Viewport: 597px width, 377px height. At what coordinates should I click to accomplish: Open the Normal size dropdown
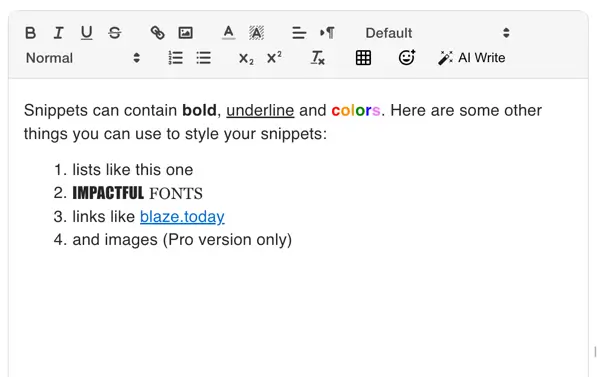point(83,58)
